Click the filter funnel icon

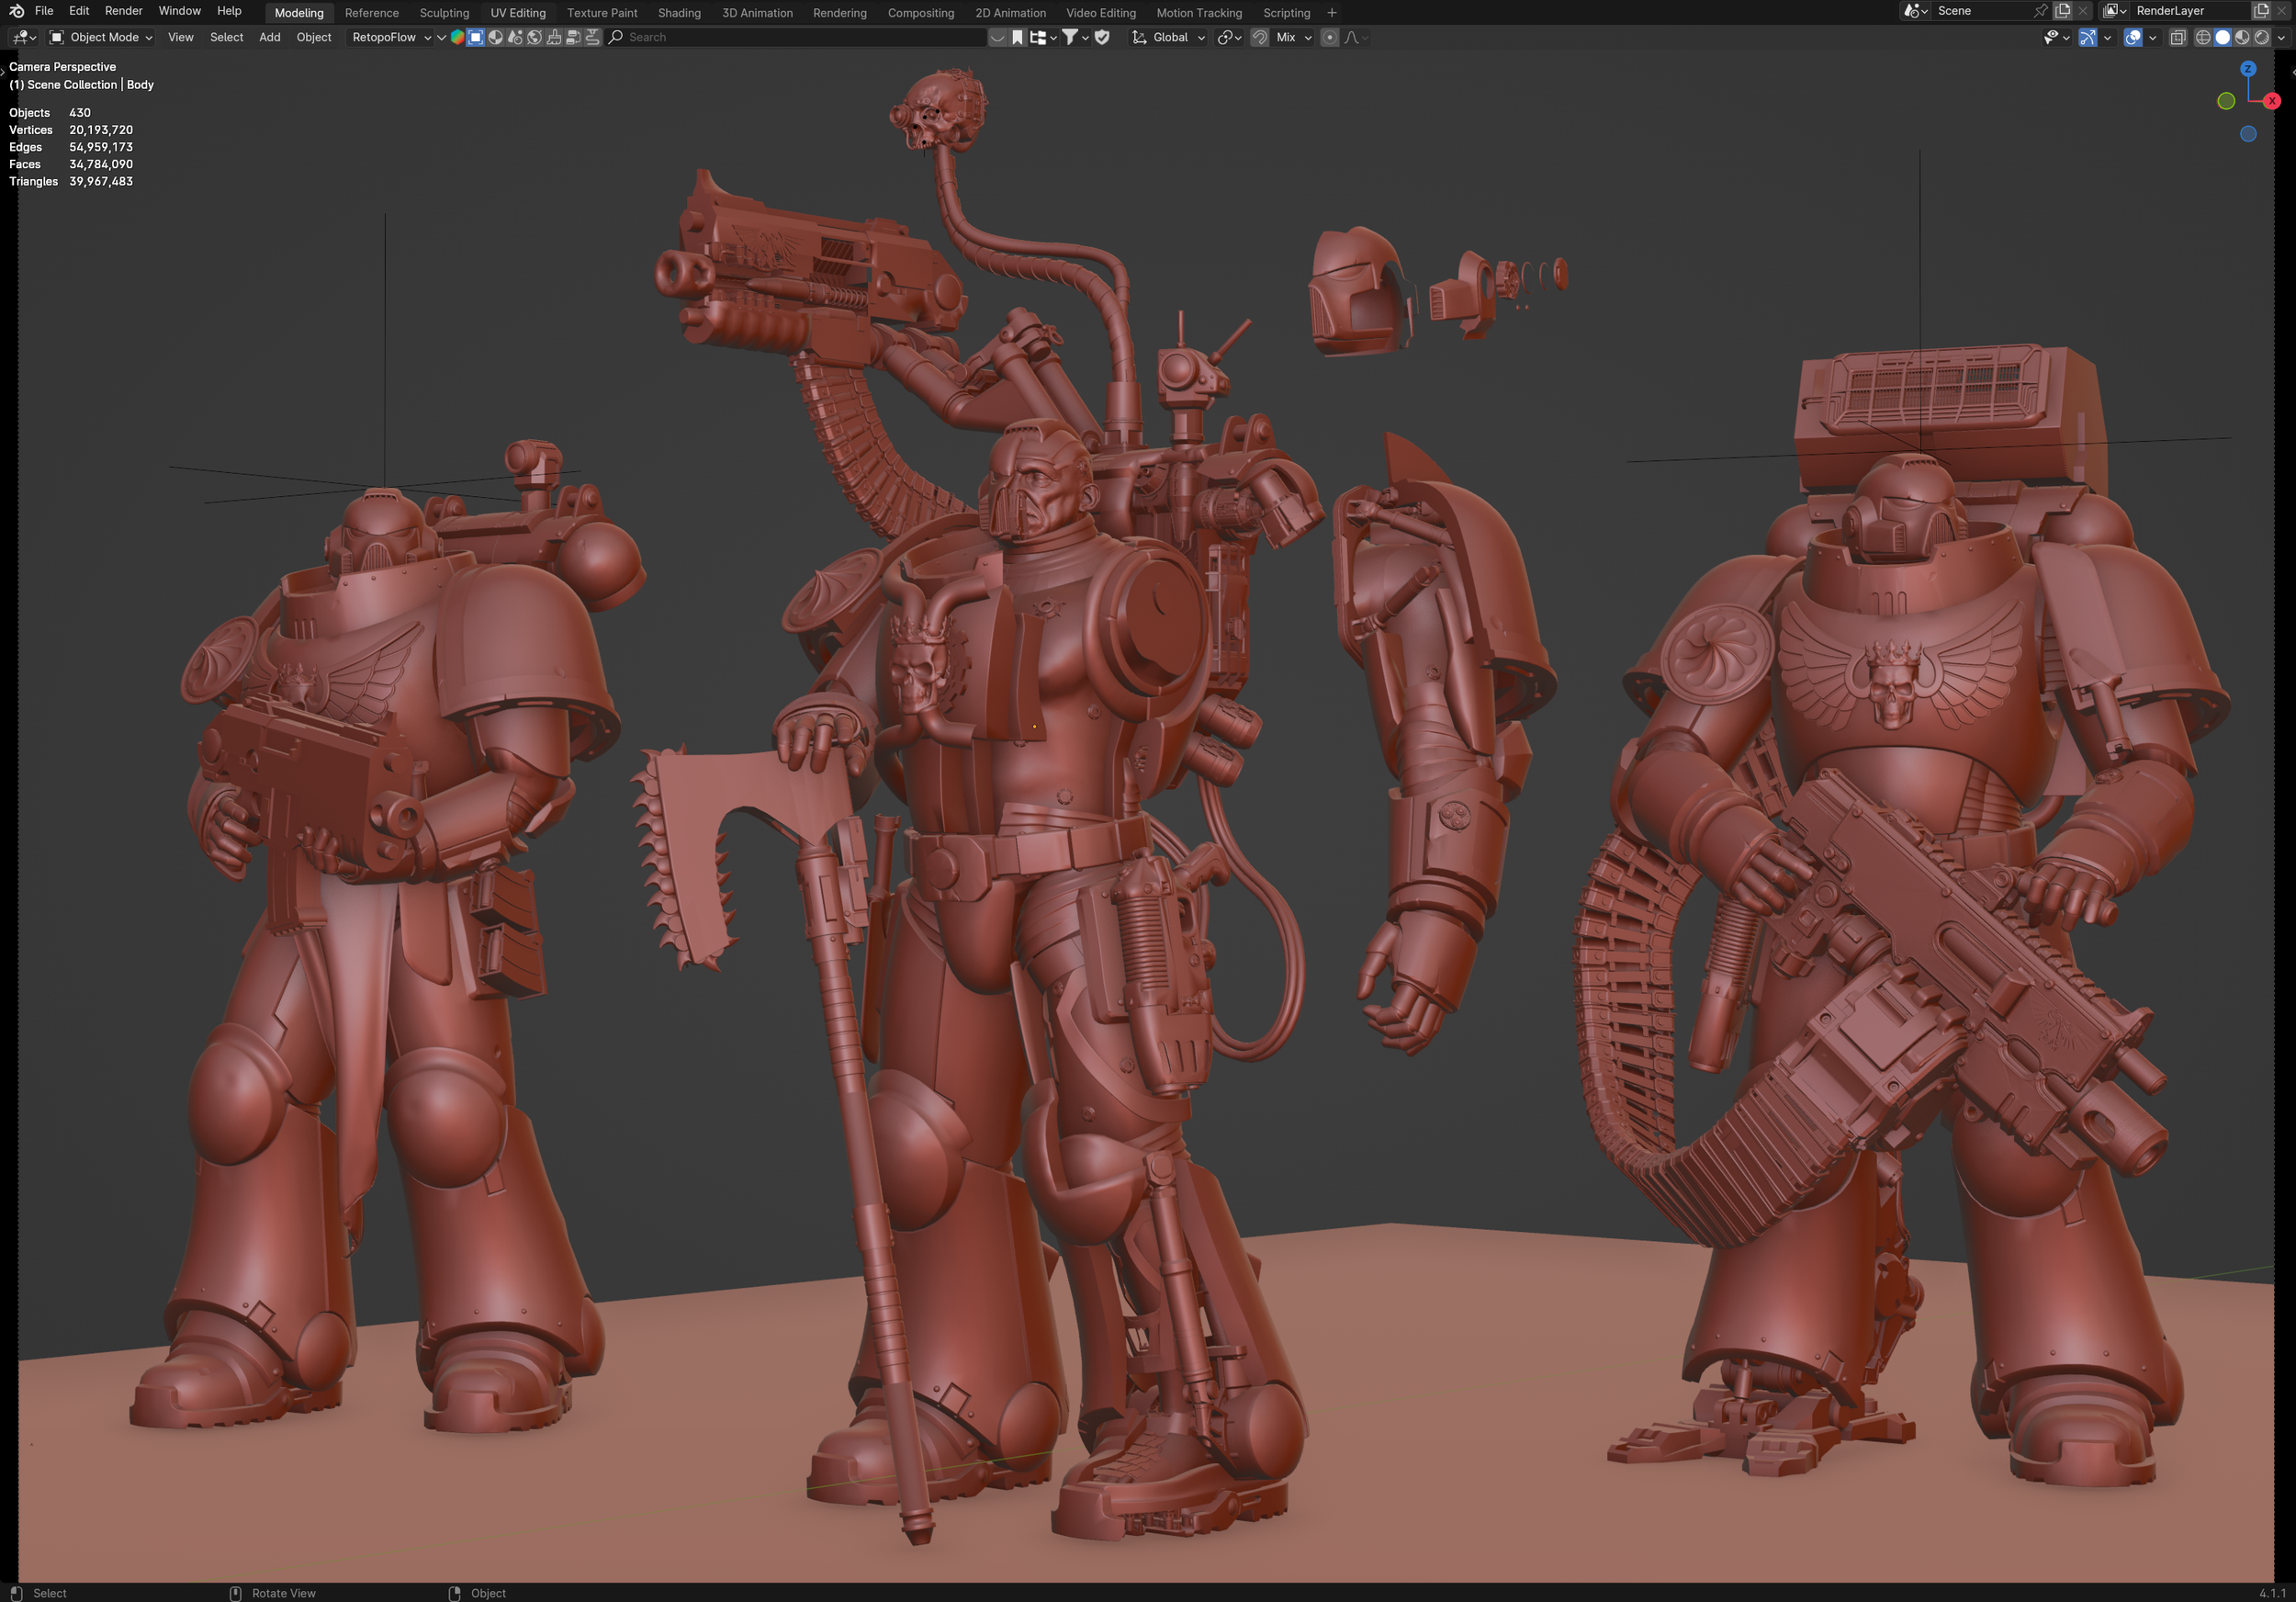tap(1069, 37)
